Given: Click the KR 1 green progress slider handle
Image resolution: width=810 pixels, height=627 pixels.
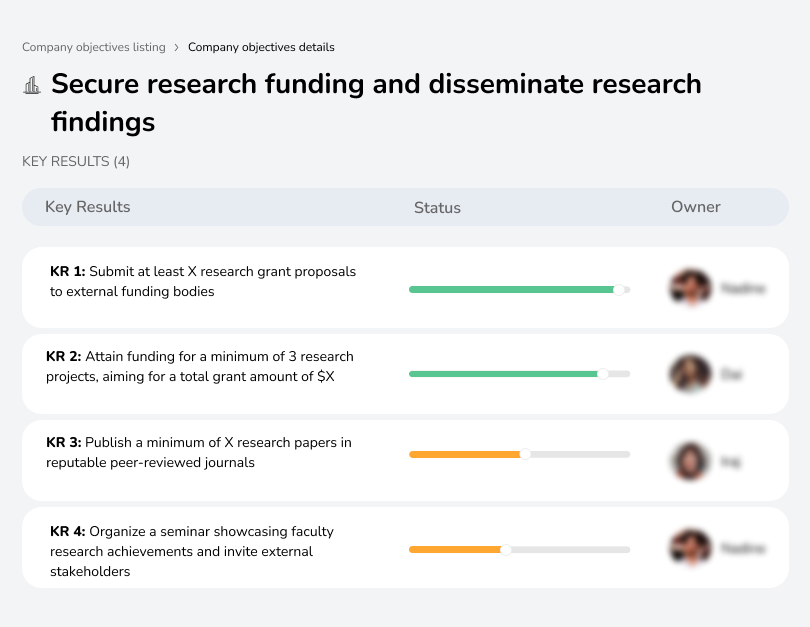Looking at the screenshot, I should (619, 289).
